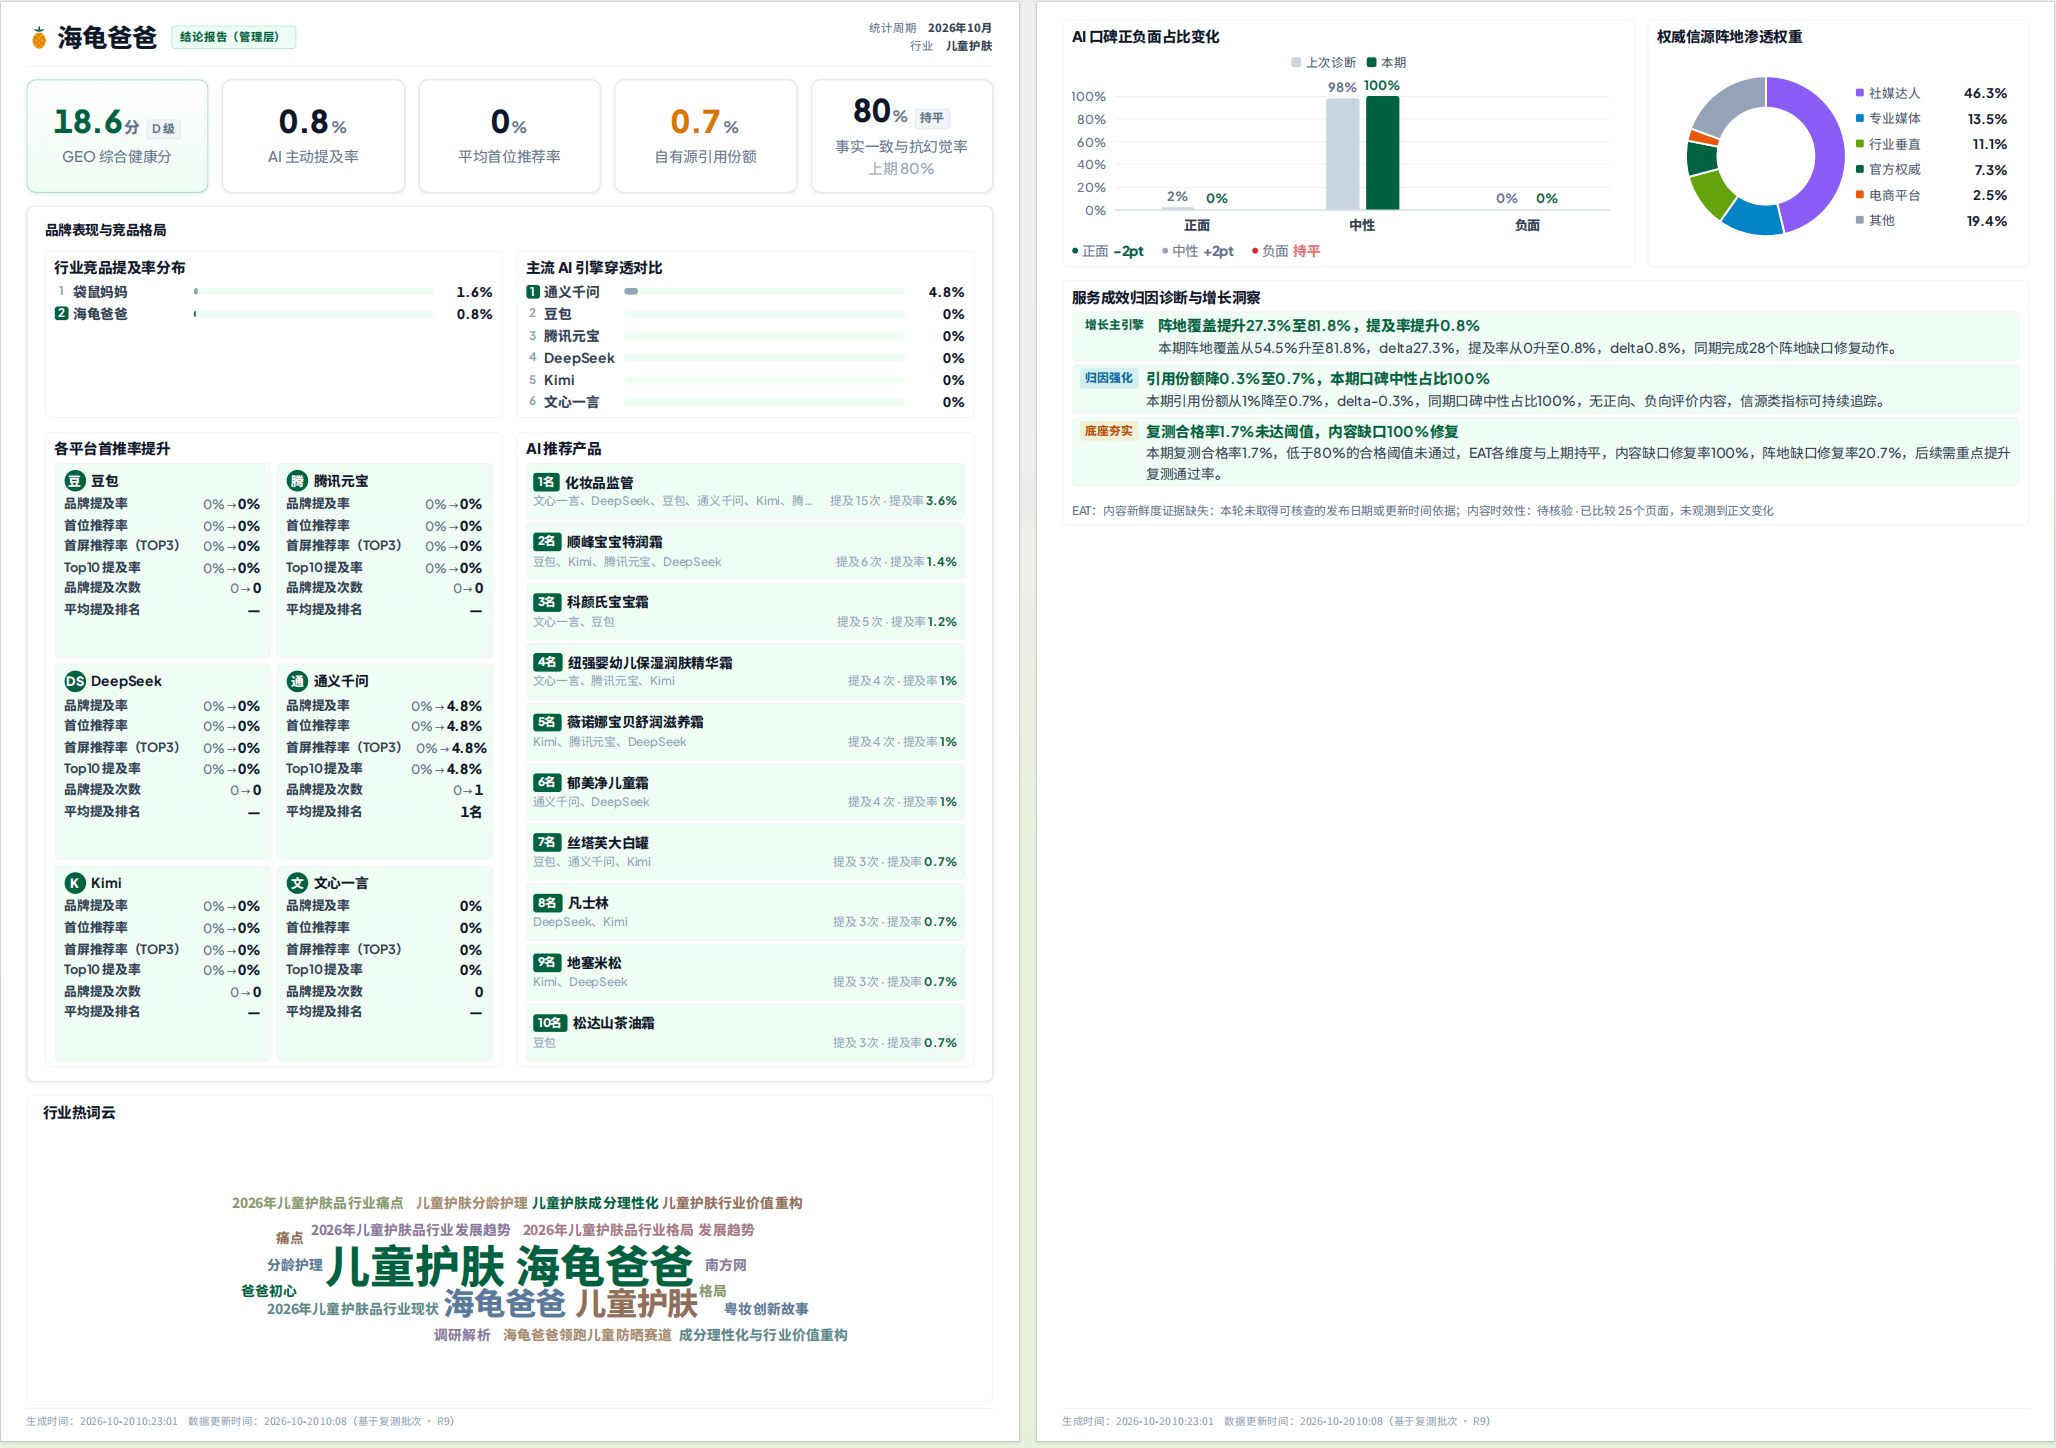Image resolution: width=2056 pixels, height=1448 pixels.
Task: Click 南方网 in the word cloud
Action: (725, 1265)
